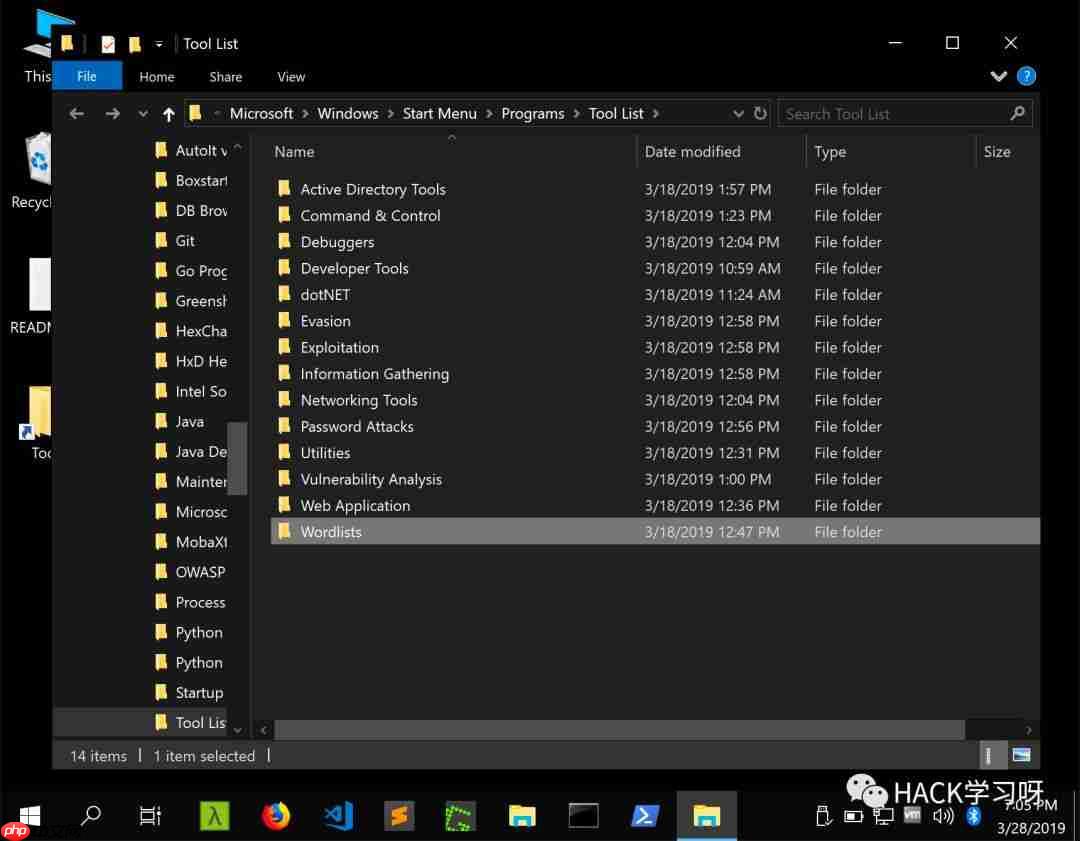Launch Greenshot from the taskbar
Viewport: 1080px width, 841px height.
point(460,816)
